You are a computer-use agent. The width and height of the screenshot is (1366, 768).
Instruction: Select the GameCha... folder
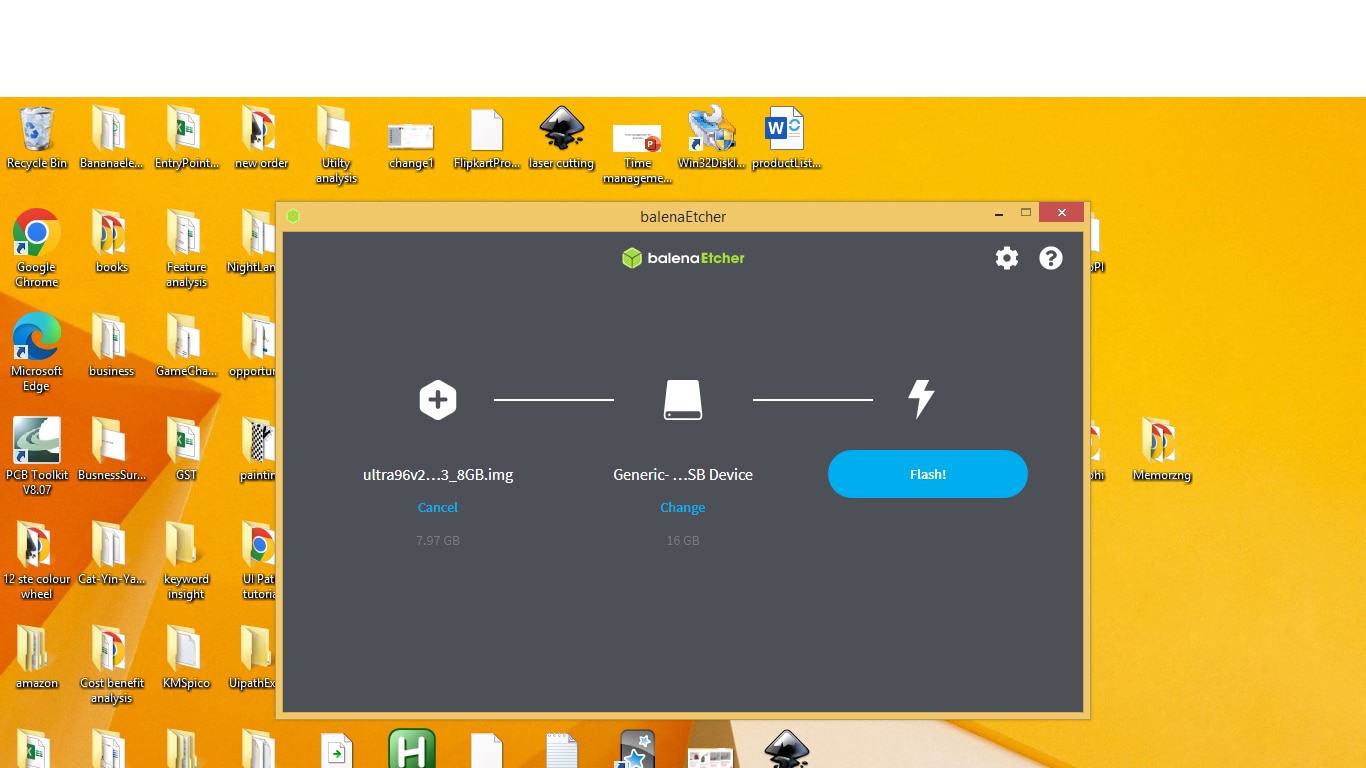(x=186, y=345)
